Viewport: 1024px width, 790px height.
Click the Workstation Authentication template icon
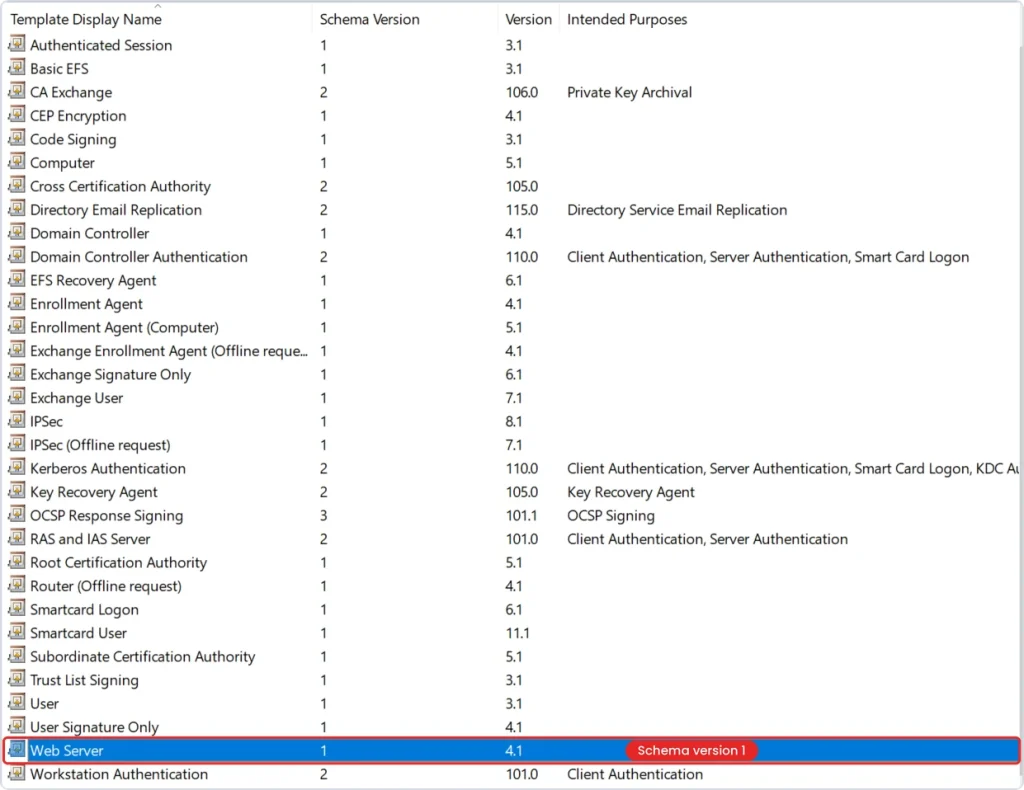[16, 773]
